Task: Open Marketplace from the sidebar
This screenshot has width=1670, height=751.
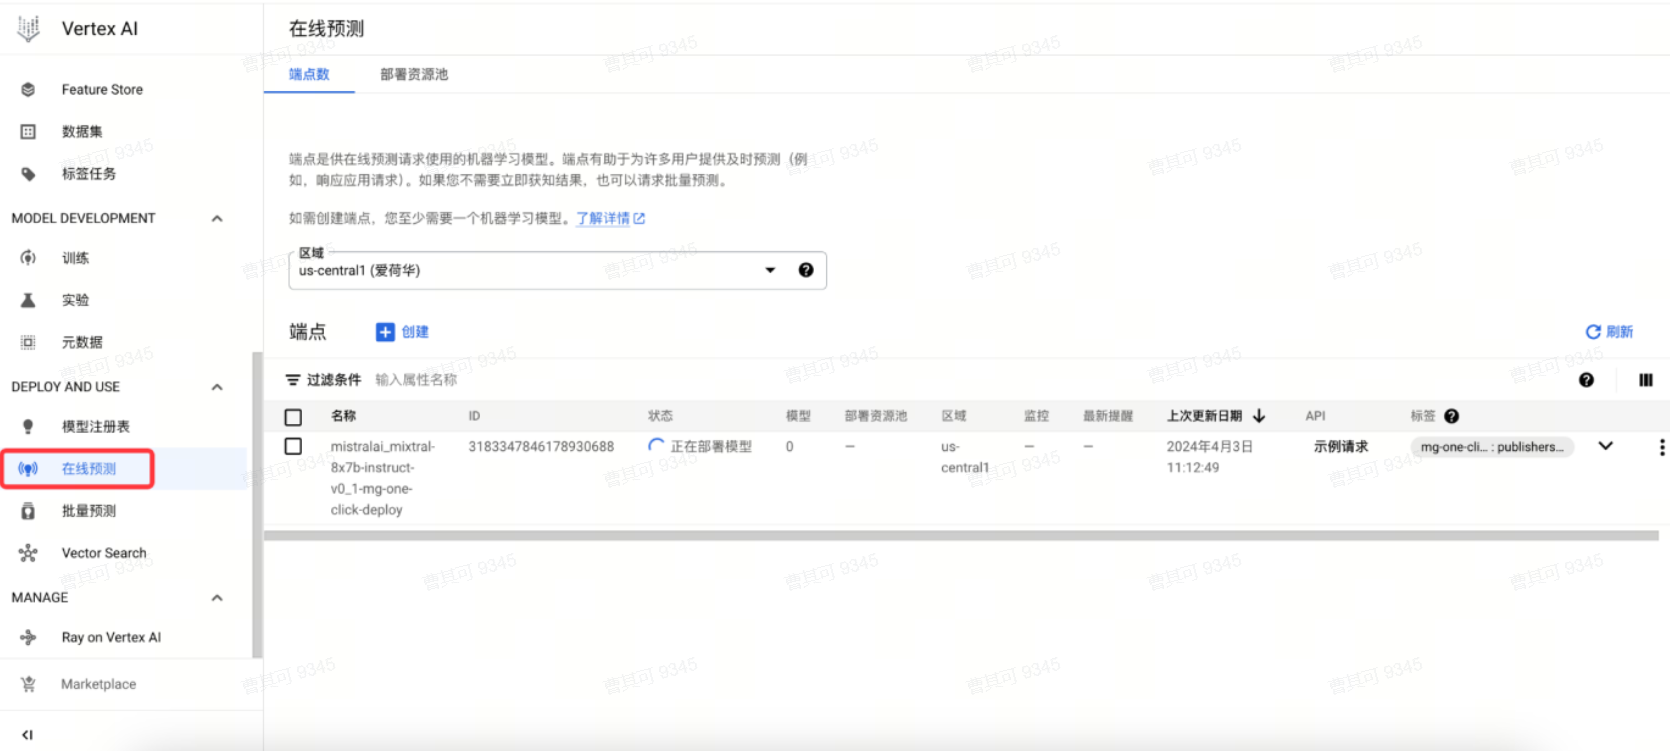Action: 98,684
